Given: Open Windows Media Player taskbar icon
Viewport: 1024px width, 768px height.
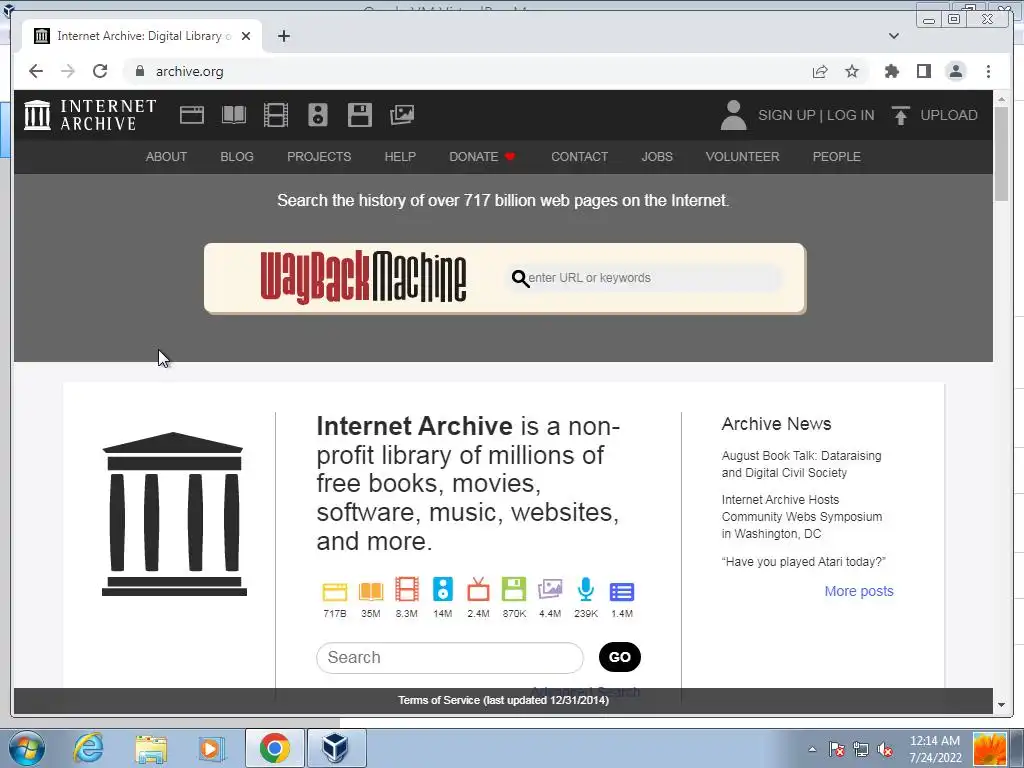Looking at the screenshot, I should pos(210,749).
